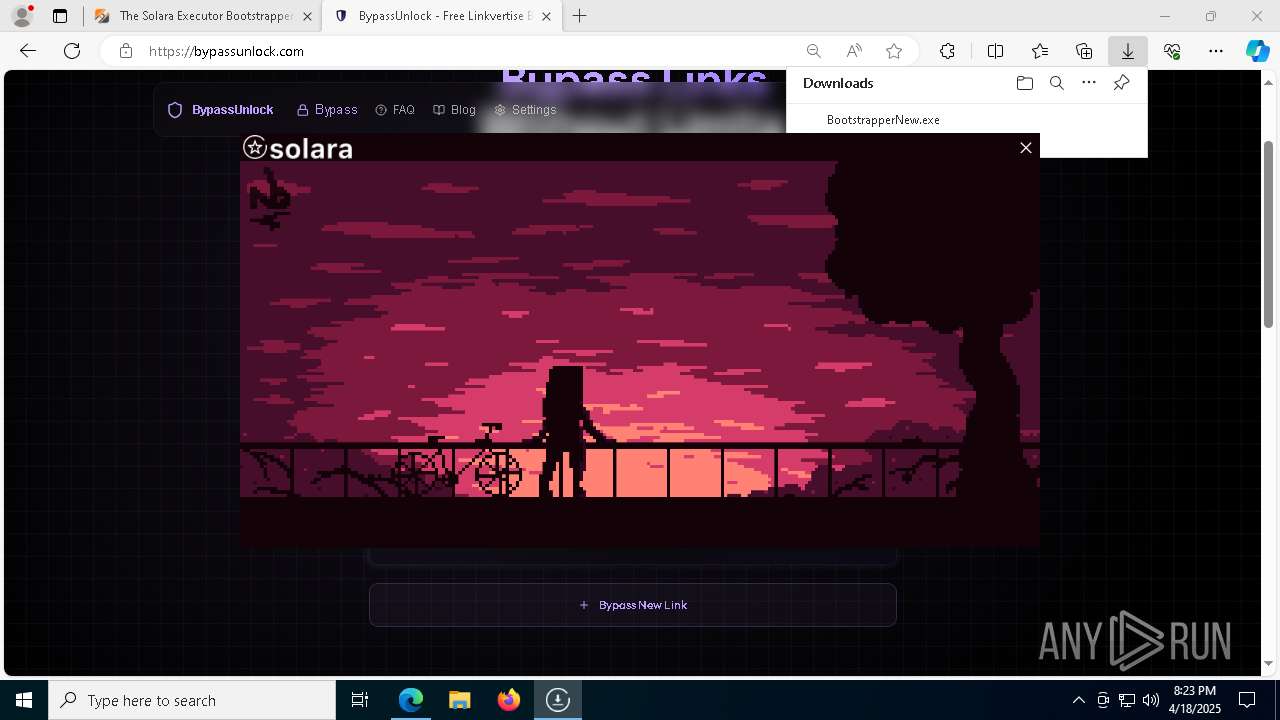
Task: Close The Solara Executor tab
Action: 306,16
